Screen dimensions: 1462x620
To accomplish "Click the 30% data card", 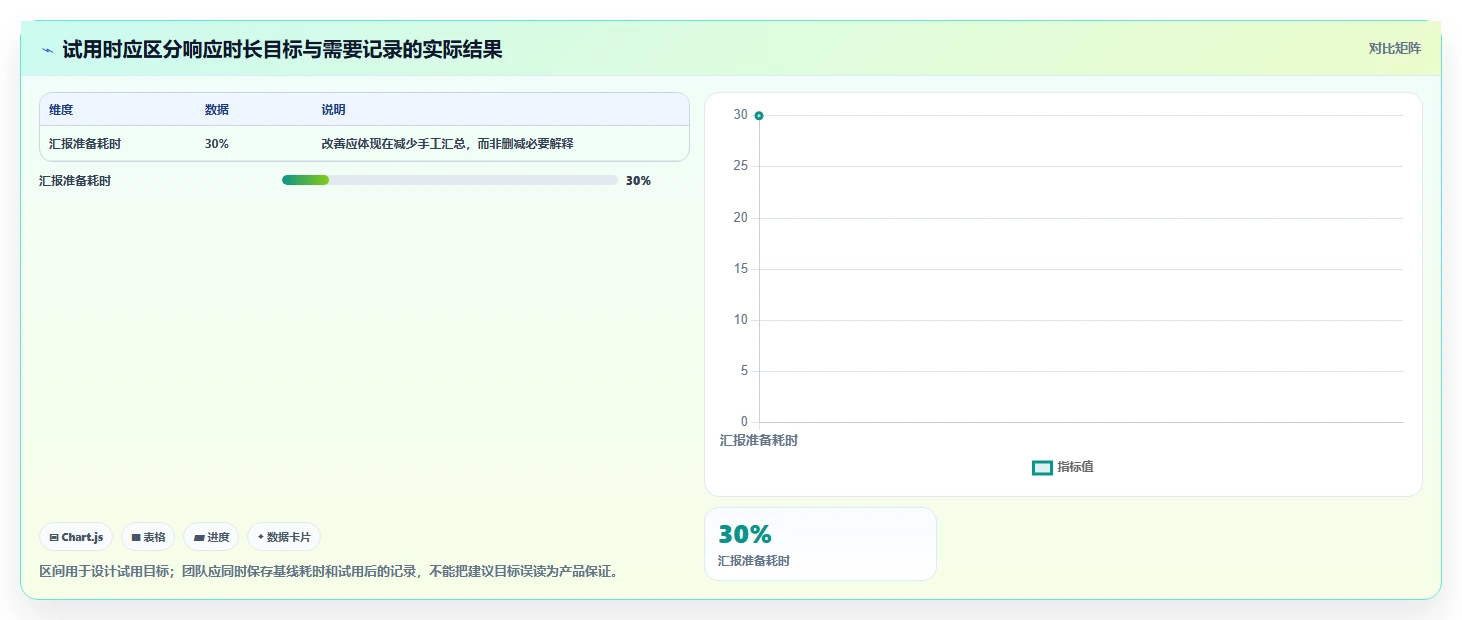I will (820, 544).
